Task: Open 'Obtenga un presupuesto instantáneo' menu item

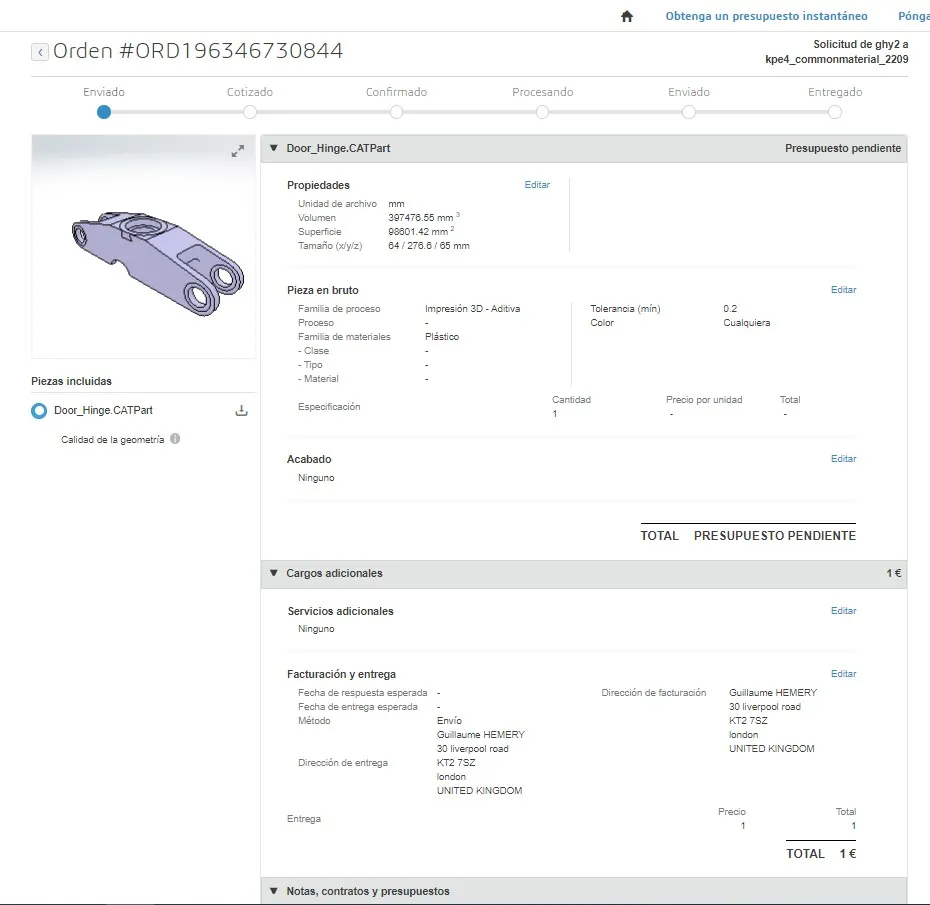Action: [x=766, y=16]
